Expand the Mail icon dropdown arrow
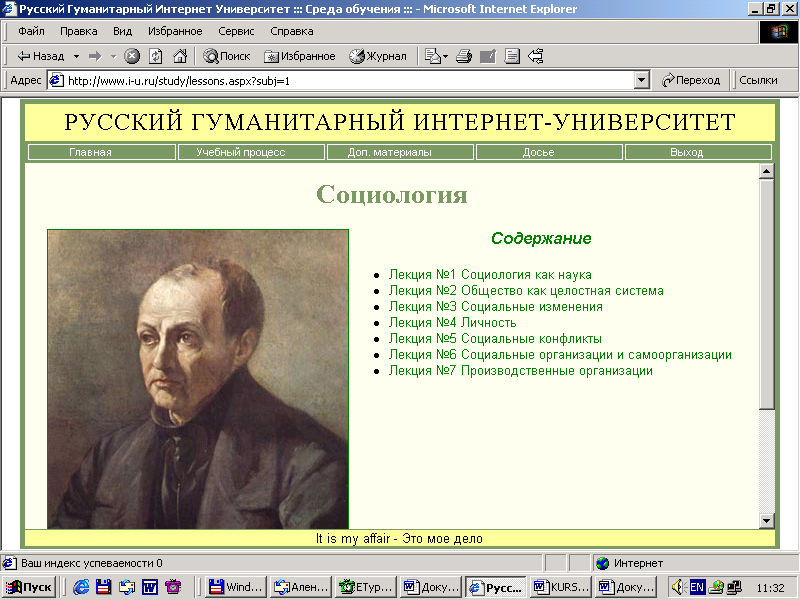The height and width of the screenshot is (600, 800). 445,56
